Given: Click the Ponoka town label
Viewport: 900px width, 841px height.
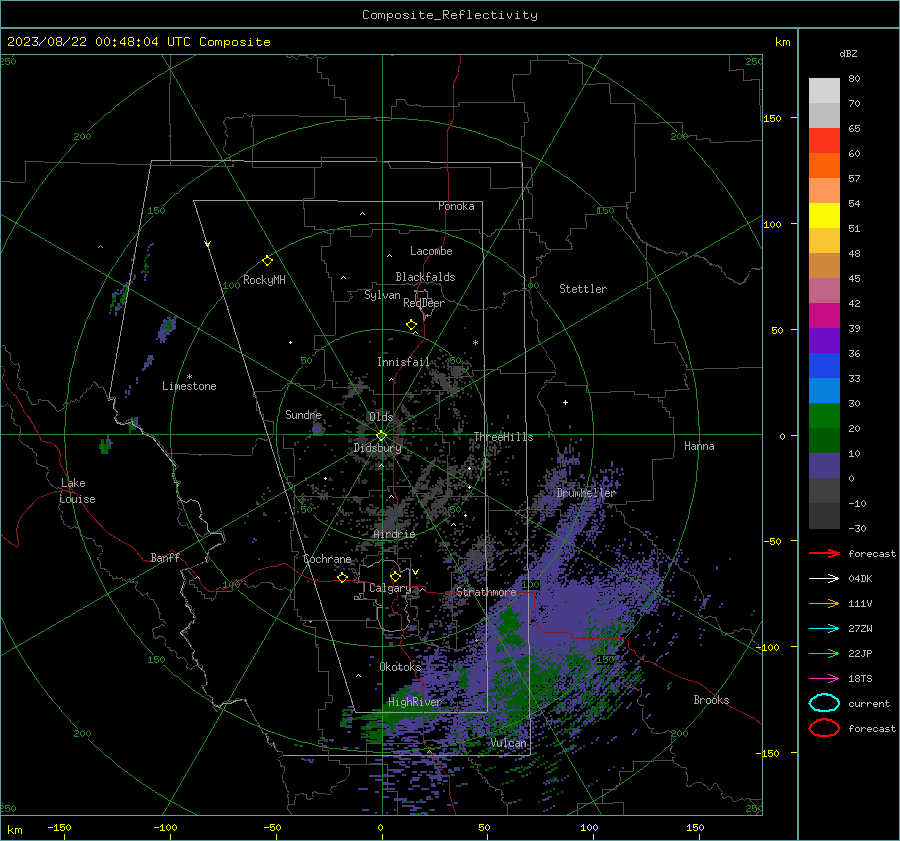Looking at the screenshot, I should (x=456, y=206).
